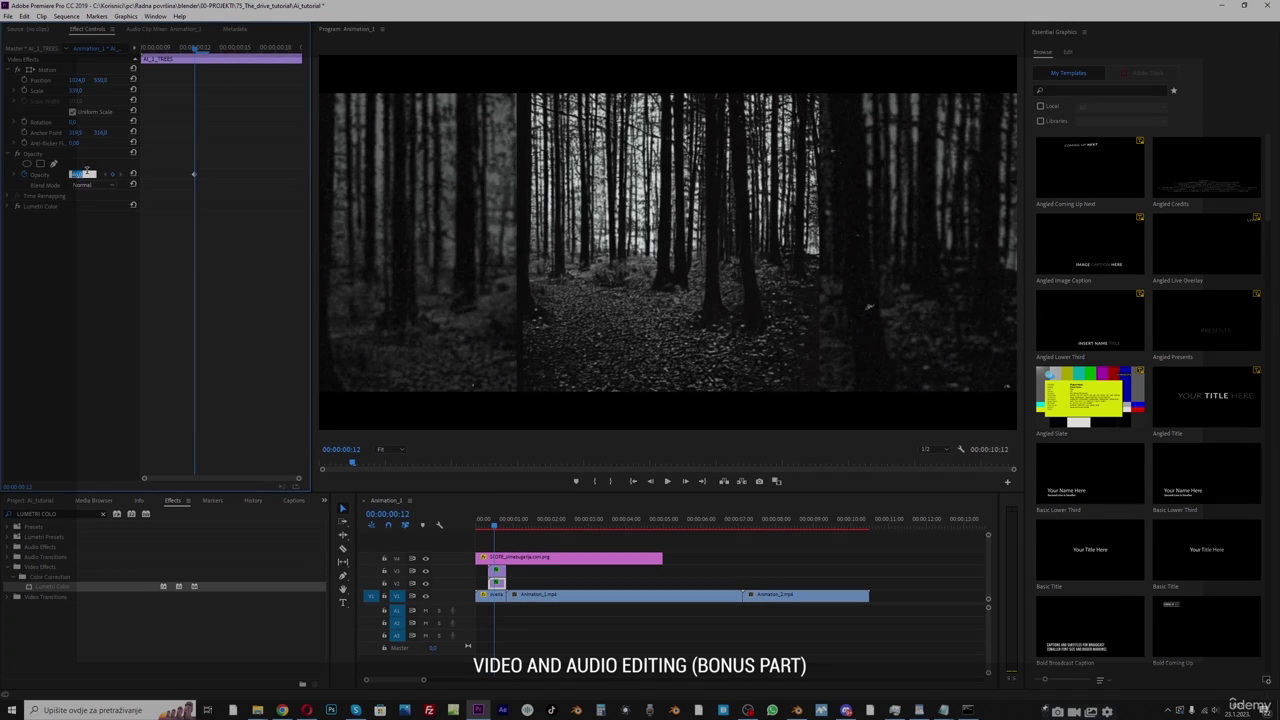
Task: Select the Pen tool in the tools panel
Action: [343, 576]
